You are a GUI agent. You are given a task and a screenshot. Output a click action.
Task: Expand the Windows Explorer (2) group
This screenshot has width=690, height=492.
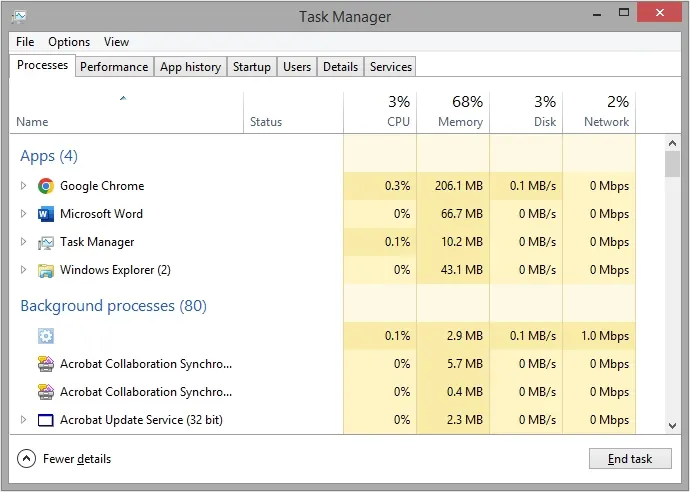tap(23, 270)
